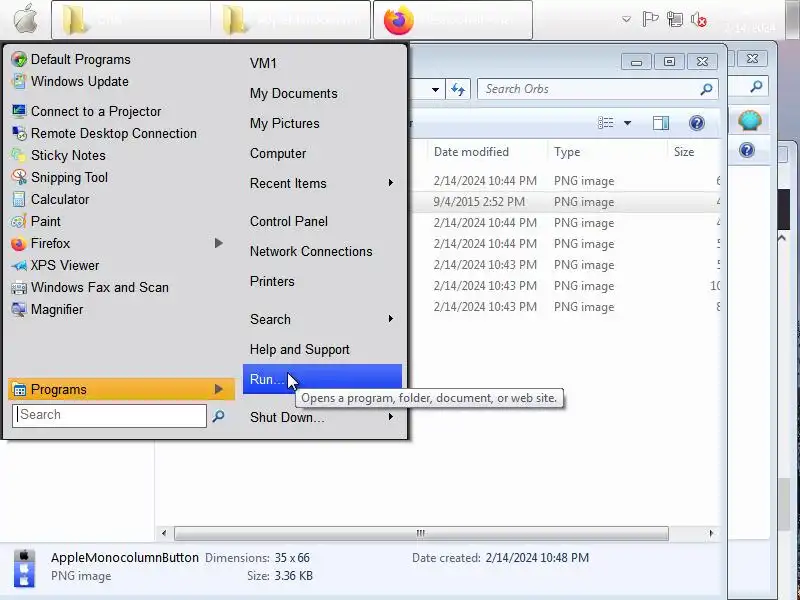Click the Recent Items entry
Image resolution: width=800 pixels, height=600 pixels.
(x=322, y=183)
